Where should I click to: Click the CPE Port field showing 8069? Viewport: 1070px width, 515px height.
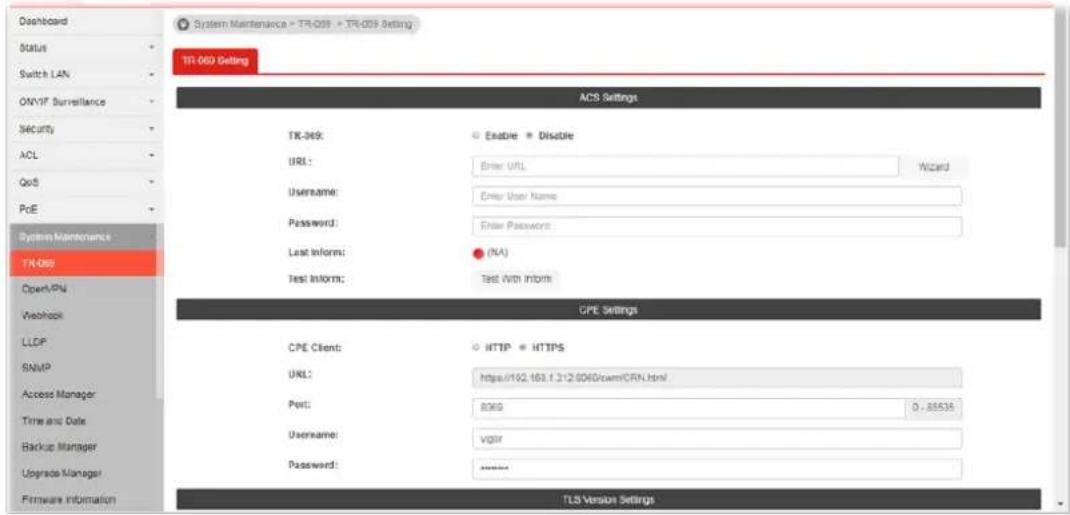tap(688, 409)
